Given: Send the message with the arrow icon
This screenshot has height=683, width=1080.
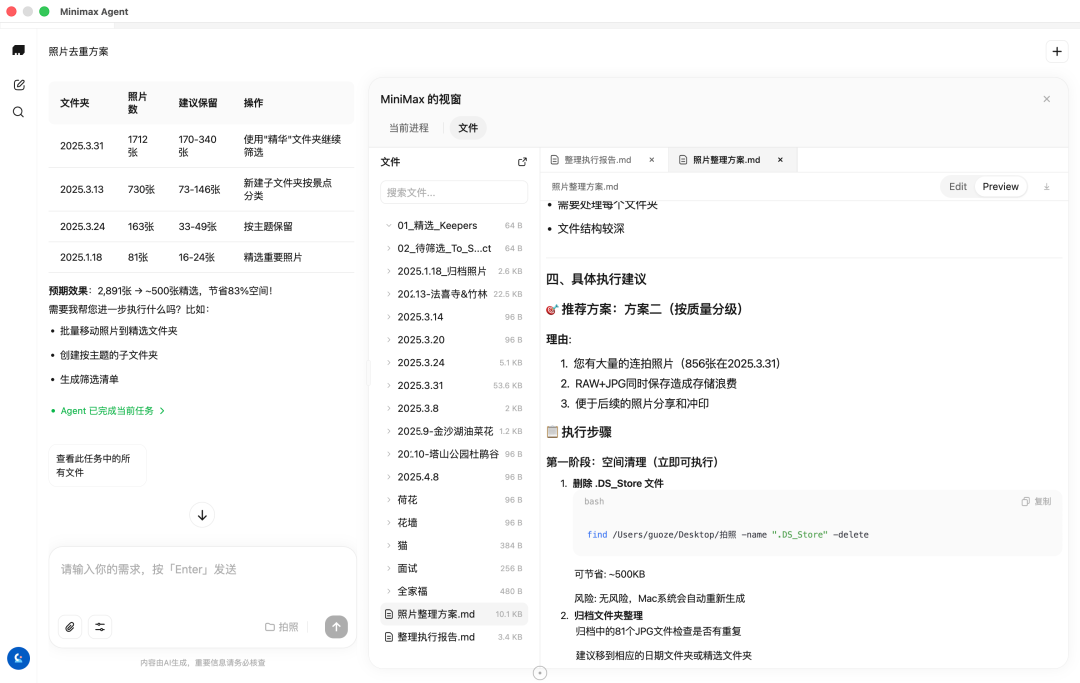Looking at the screenshot, I should (x=336, y=627).
